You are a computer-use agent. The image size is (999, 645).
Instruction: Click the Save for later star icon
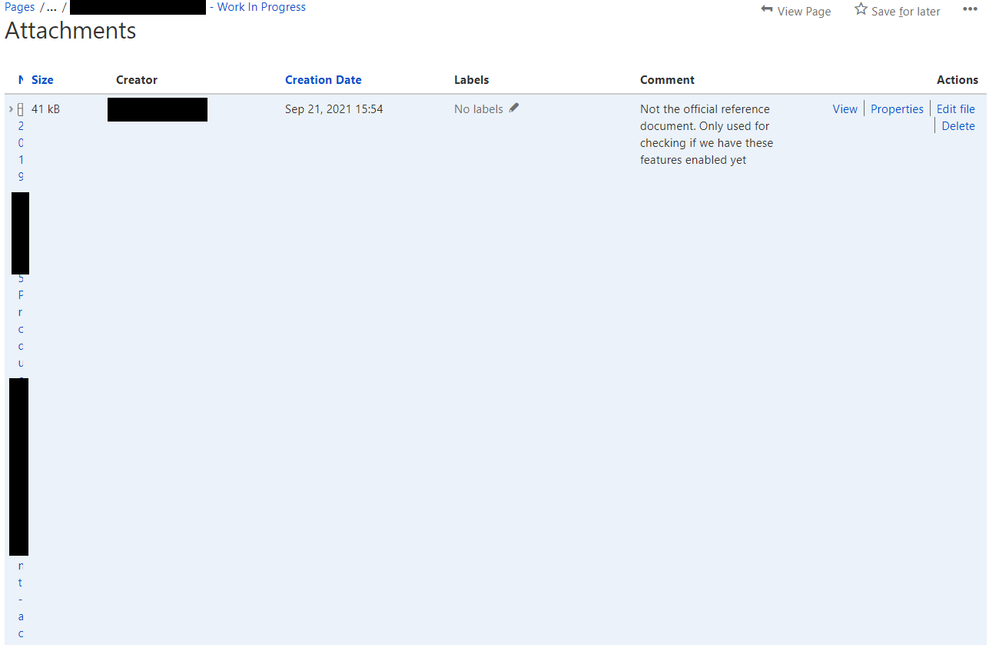click(861, 10)
